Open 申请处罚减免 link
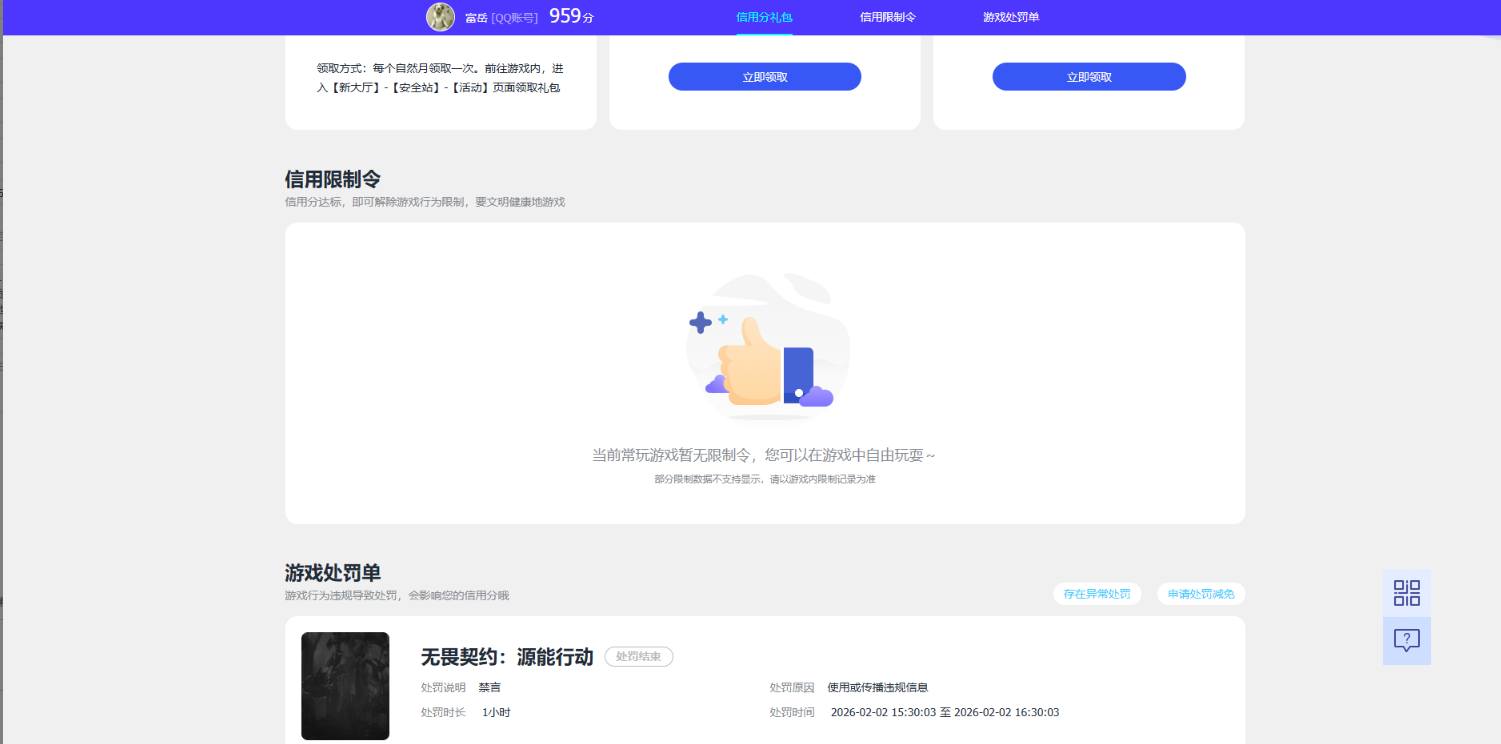 (1201, 594)
